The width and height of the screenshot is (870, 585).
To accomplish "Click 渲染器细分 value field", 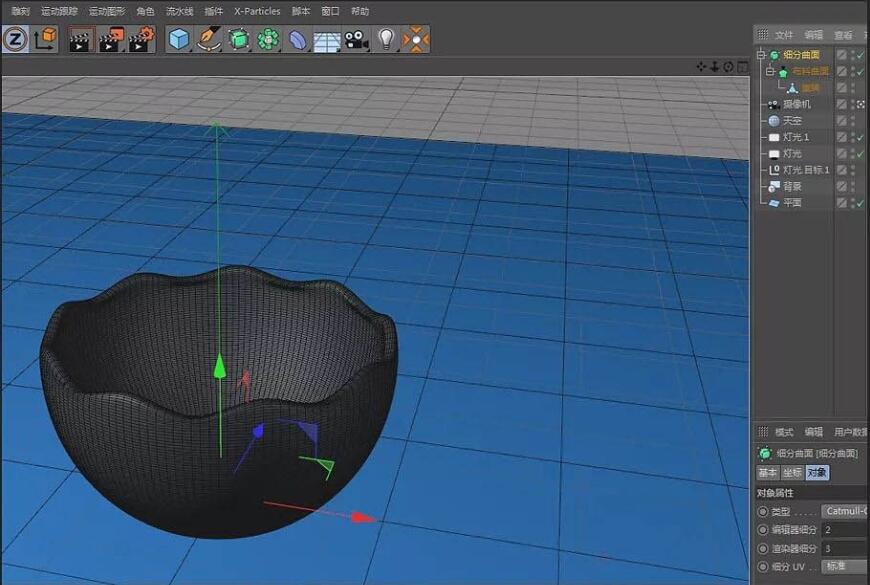I will [844, 548].
